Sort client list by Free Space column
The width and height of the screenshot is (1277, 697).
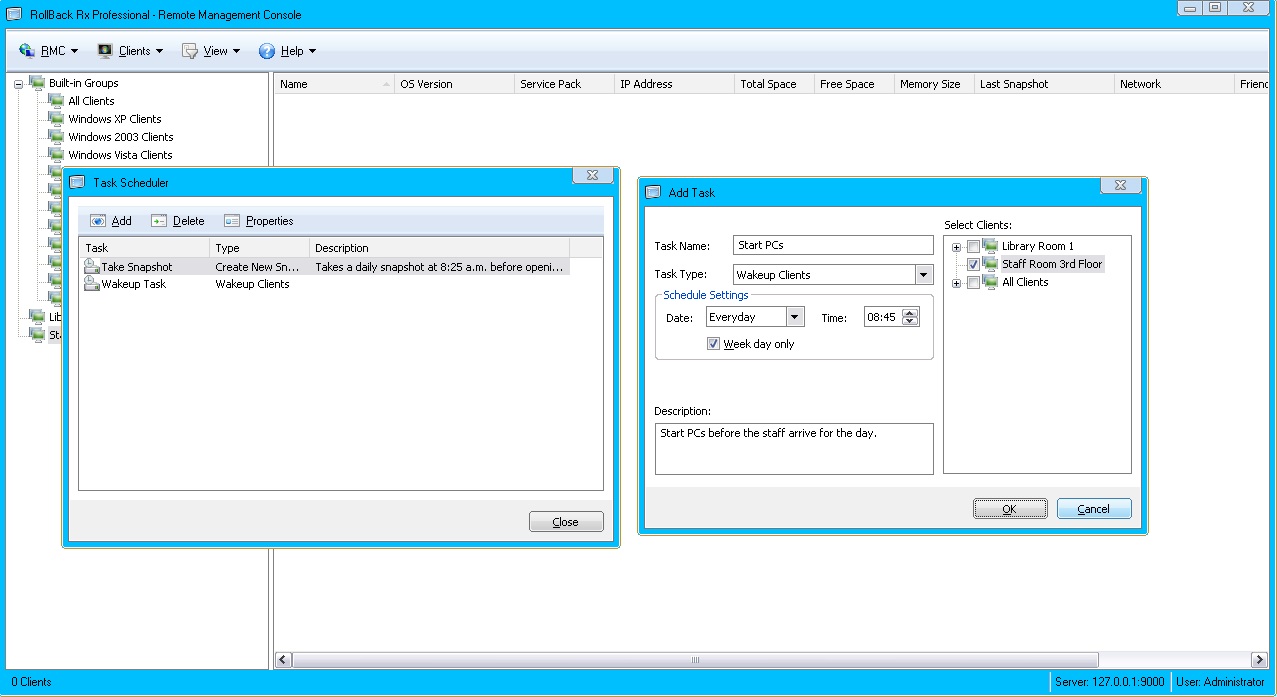[x=854, y=84]
